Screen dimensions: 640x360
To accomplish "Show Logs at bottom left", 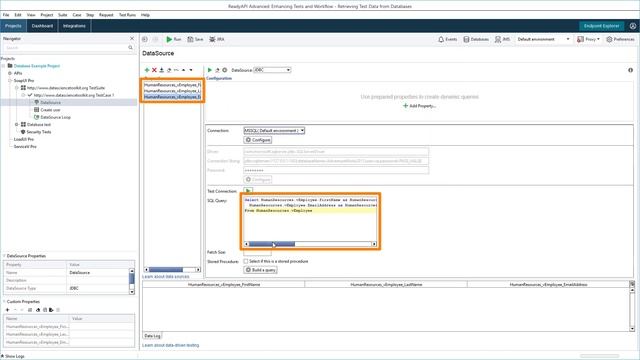I will [x=13, y=356].
